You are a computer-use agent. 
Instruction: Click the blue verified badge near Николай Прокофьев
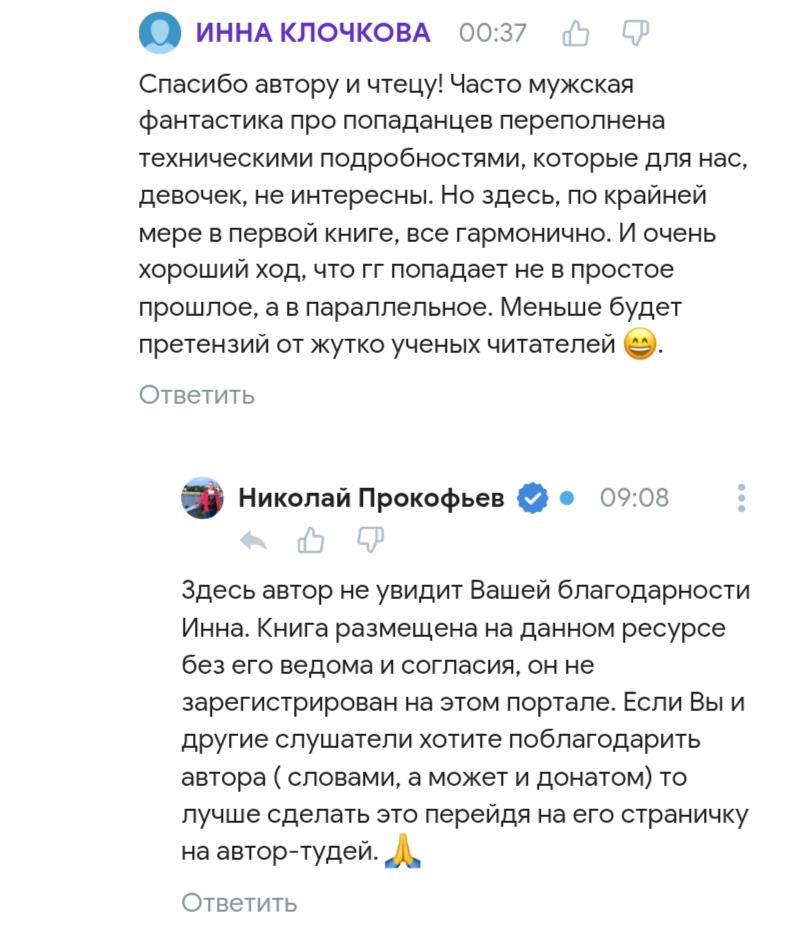point(532,498)
